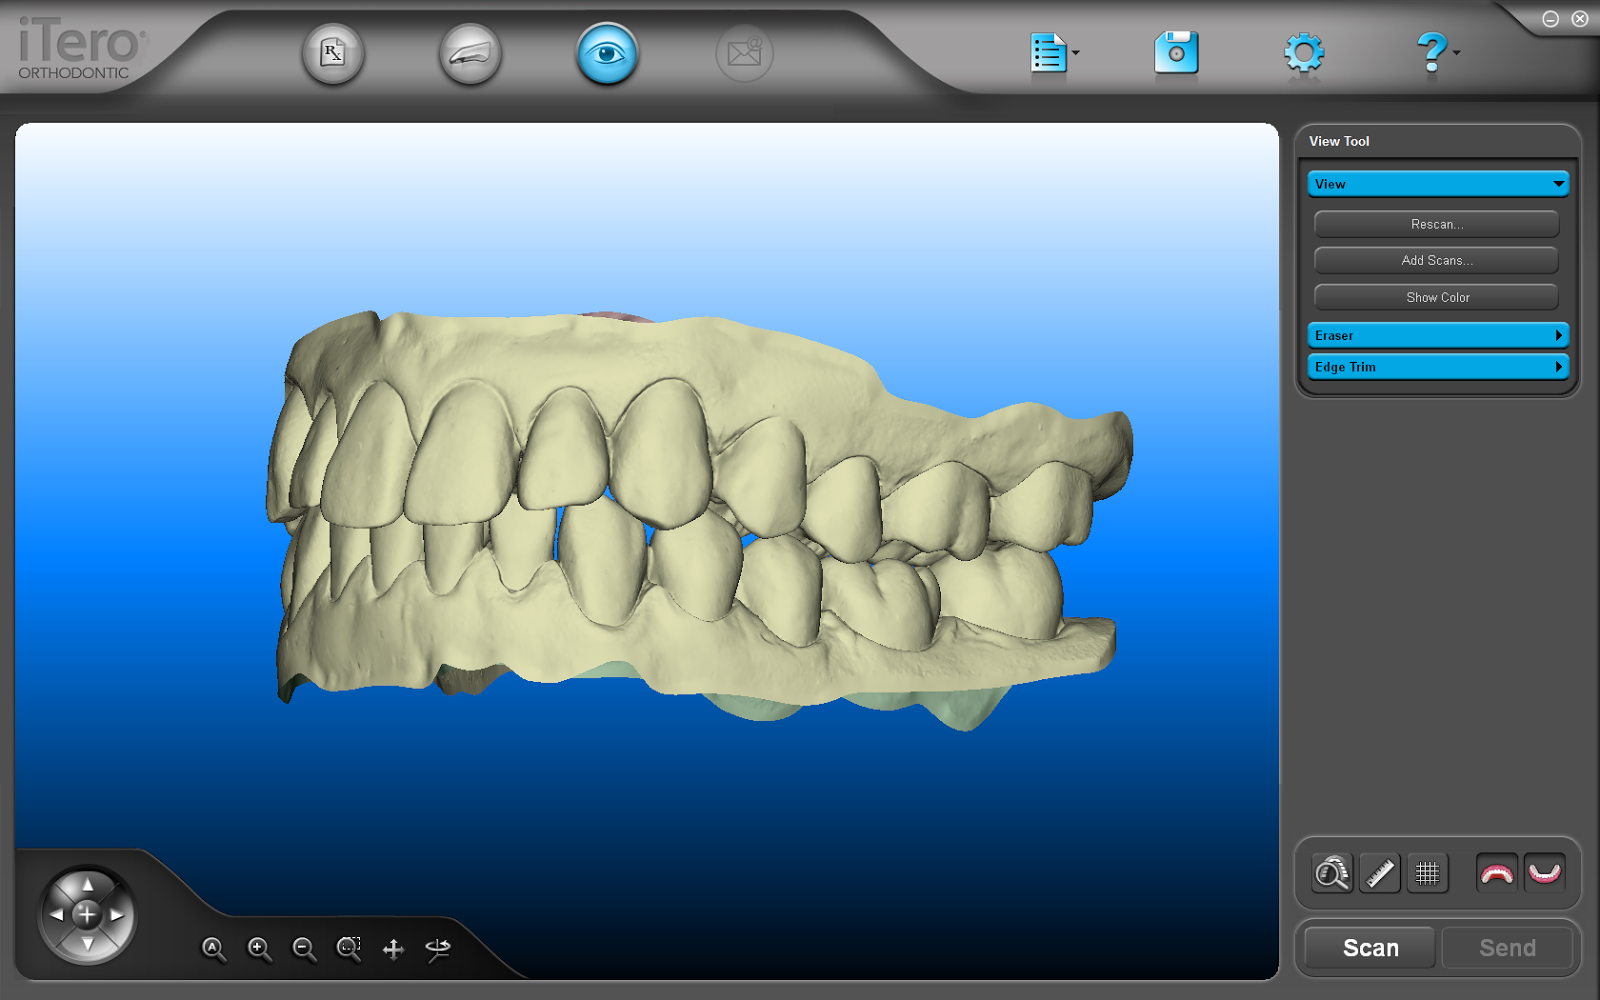The height and width of the screenshot is (1000, 1600).
Task: Click the navigation pad down arrow
Action: [x=88, y=944]
